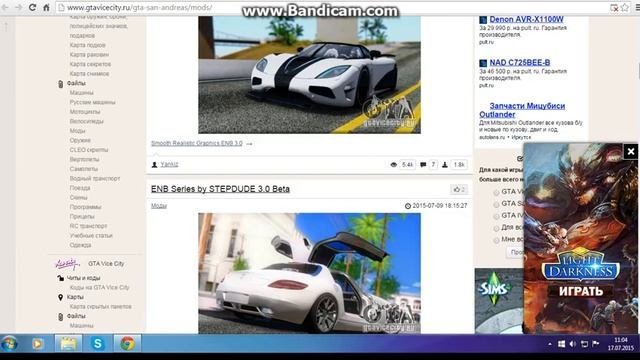Select the first poll option GTA V...
Screen dimensions: 640x360
click(x=496, y=192)
